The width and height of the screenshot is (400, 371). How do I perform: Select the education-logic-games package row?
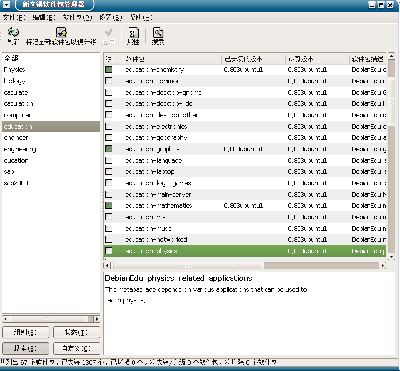pos(245,183)
